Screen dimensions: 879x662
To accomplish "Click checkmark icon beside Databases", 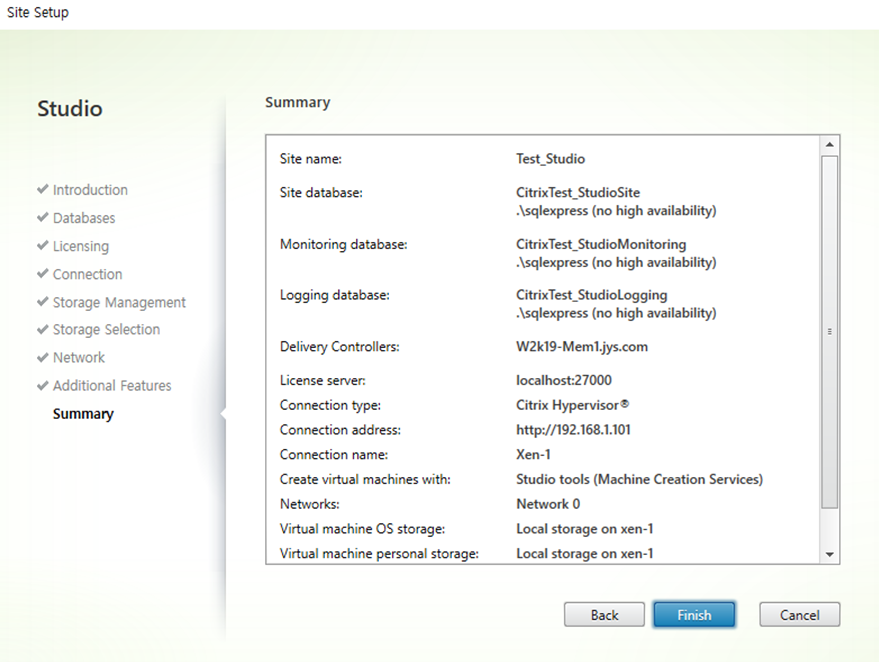I will click(43, 217).
